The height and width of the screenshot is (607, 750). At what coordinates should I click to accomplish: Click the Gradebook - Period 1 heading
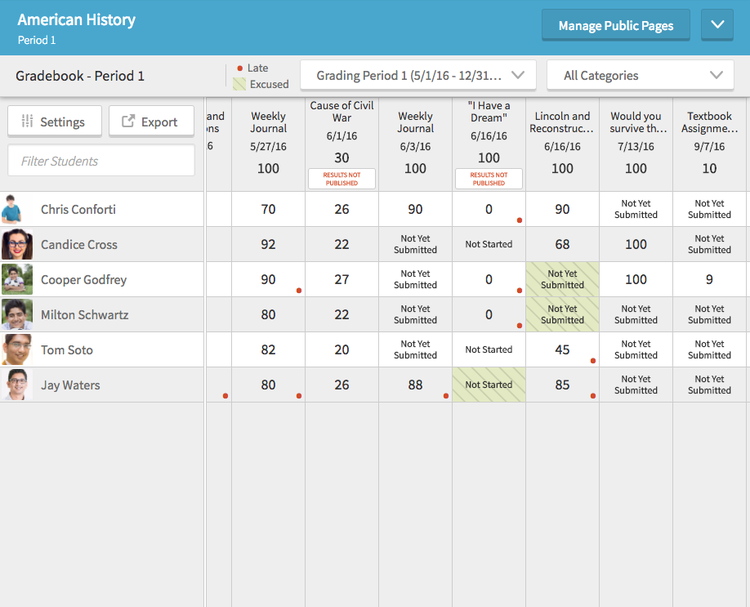80,76
